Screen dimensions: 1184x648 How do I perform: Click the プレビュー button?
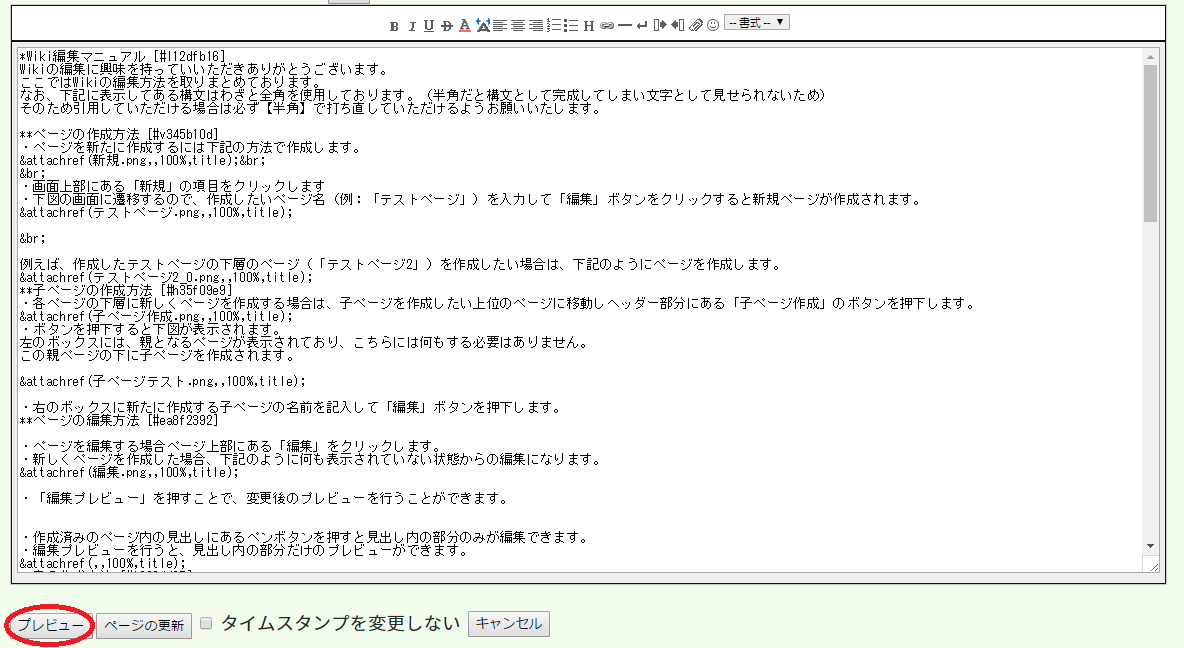(x=50, y=625)
